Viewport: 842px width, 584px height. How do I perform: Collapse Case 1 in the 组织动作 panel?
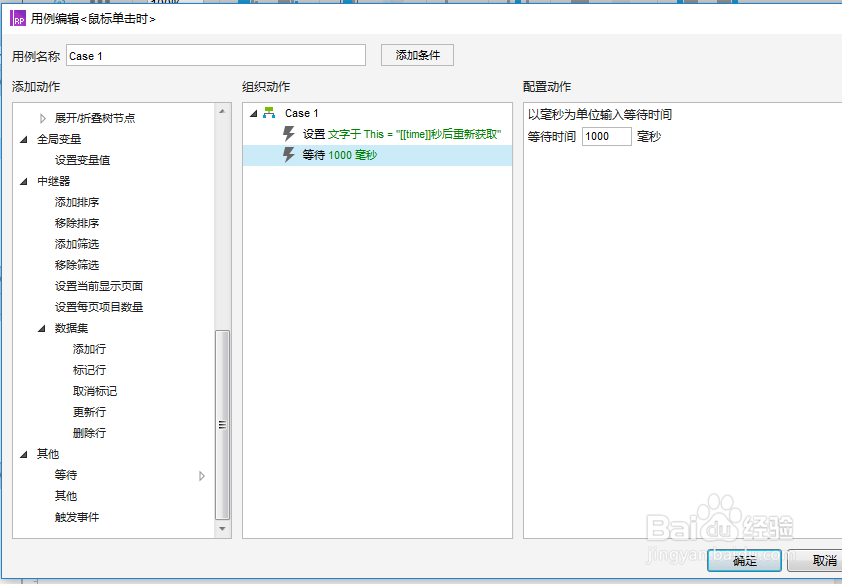pyautogui.click(x=253, y=112)
